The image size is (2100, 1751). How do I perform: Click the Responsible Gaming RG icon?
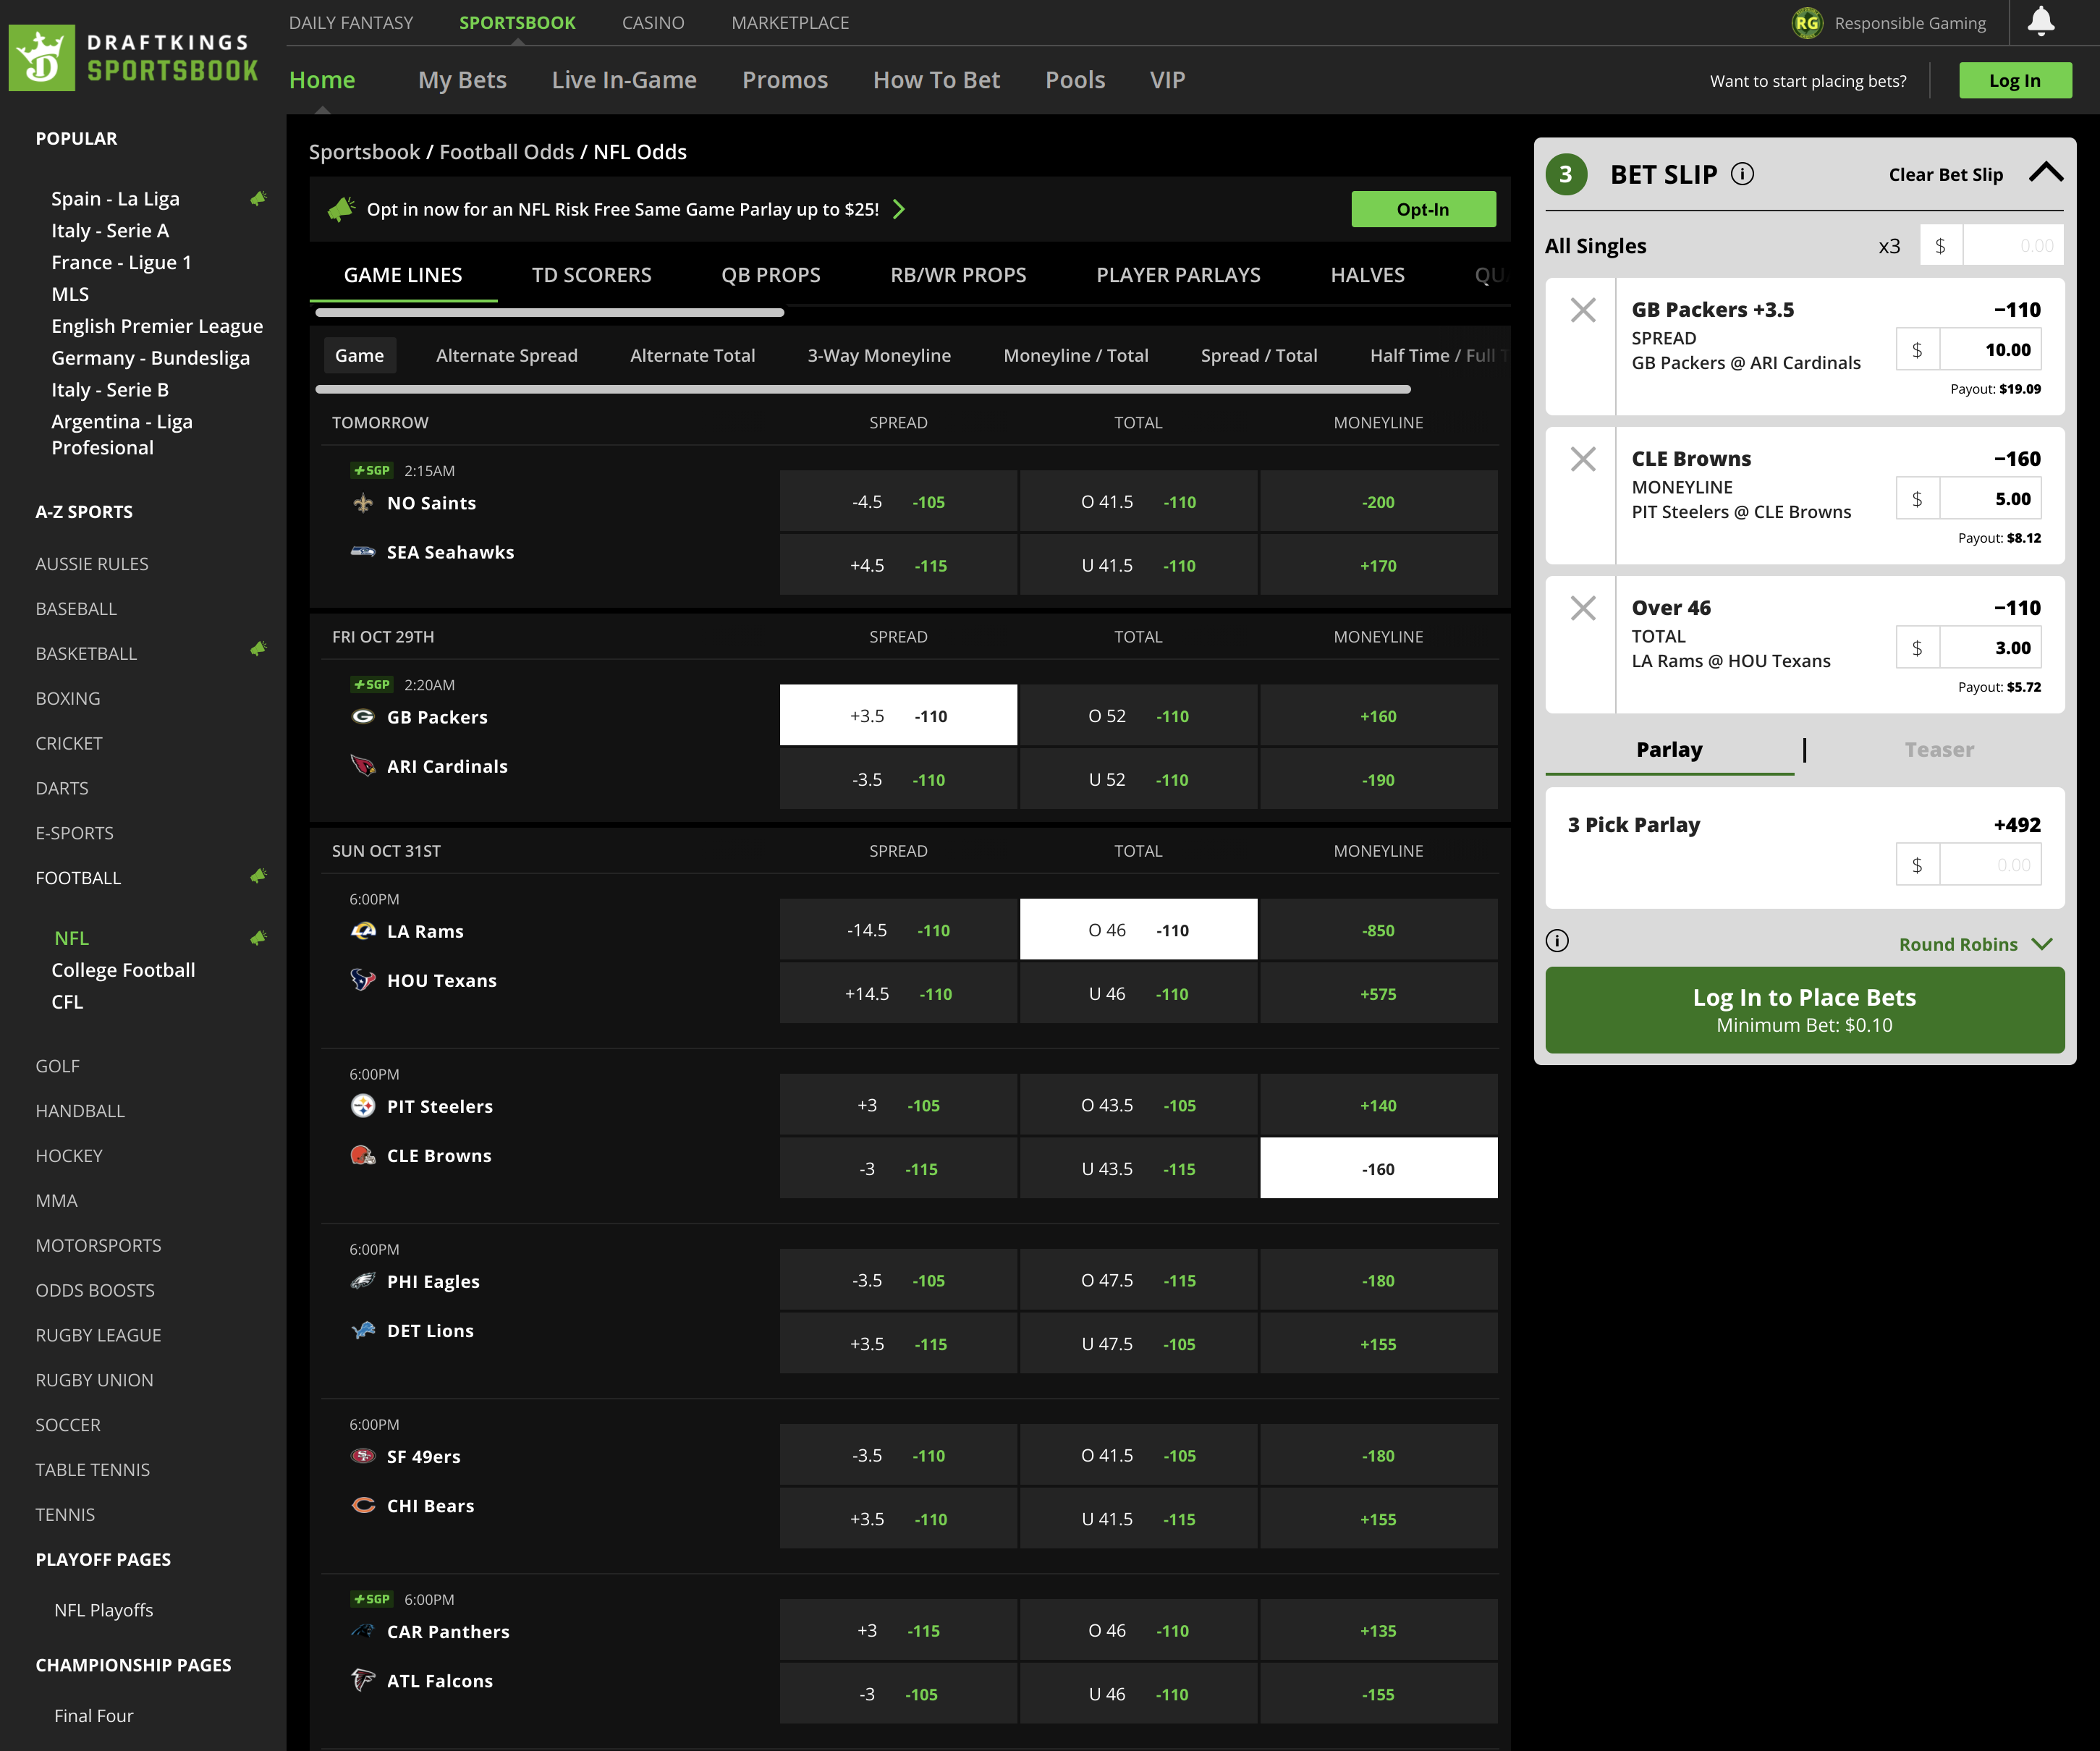tap(1808, 22)
